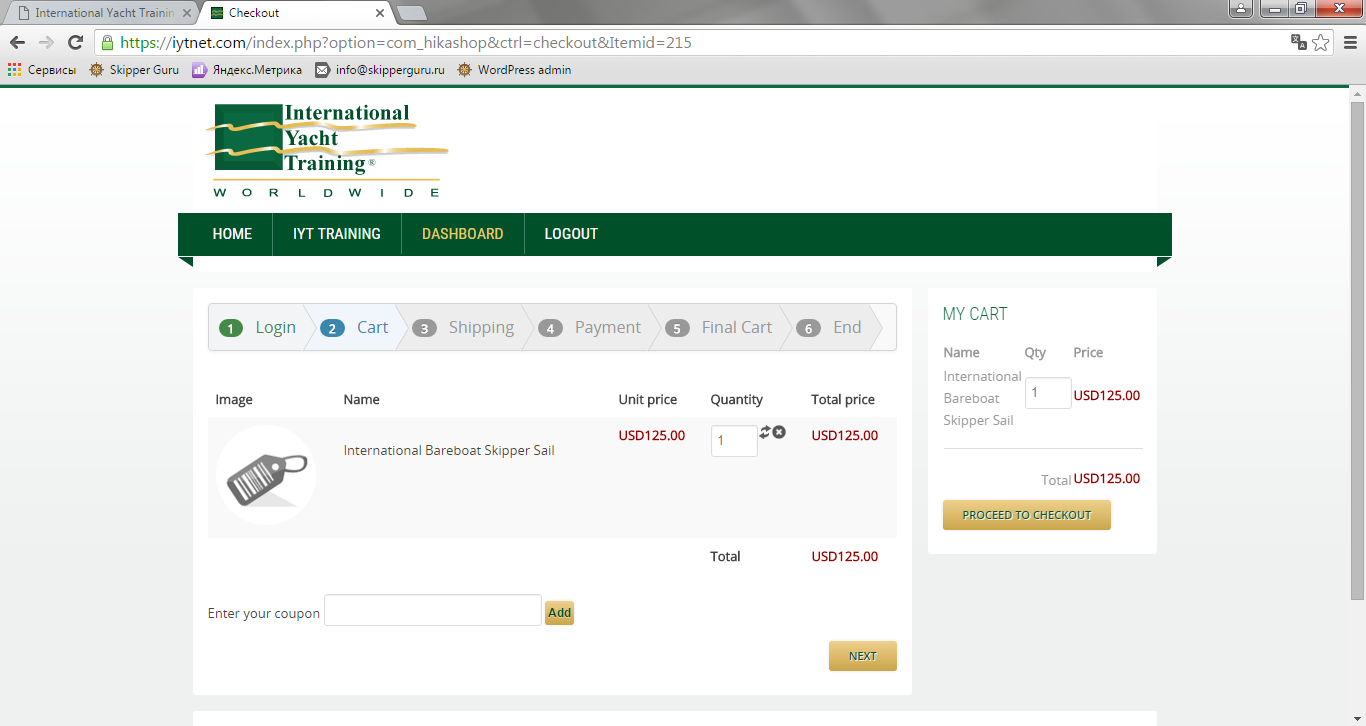Click USD125.00 under Unit price column
Screen dimensions: 1366x726
[x=652, y=435]
